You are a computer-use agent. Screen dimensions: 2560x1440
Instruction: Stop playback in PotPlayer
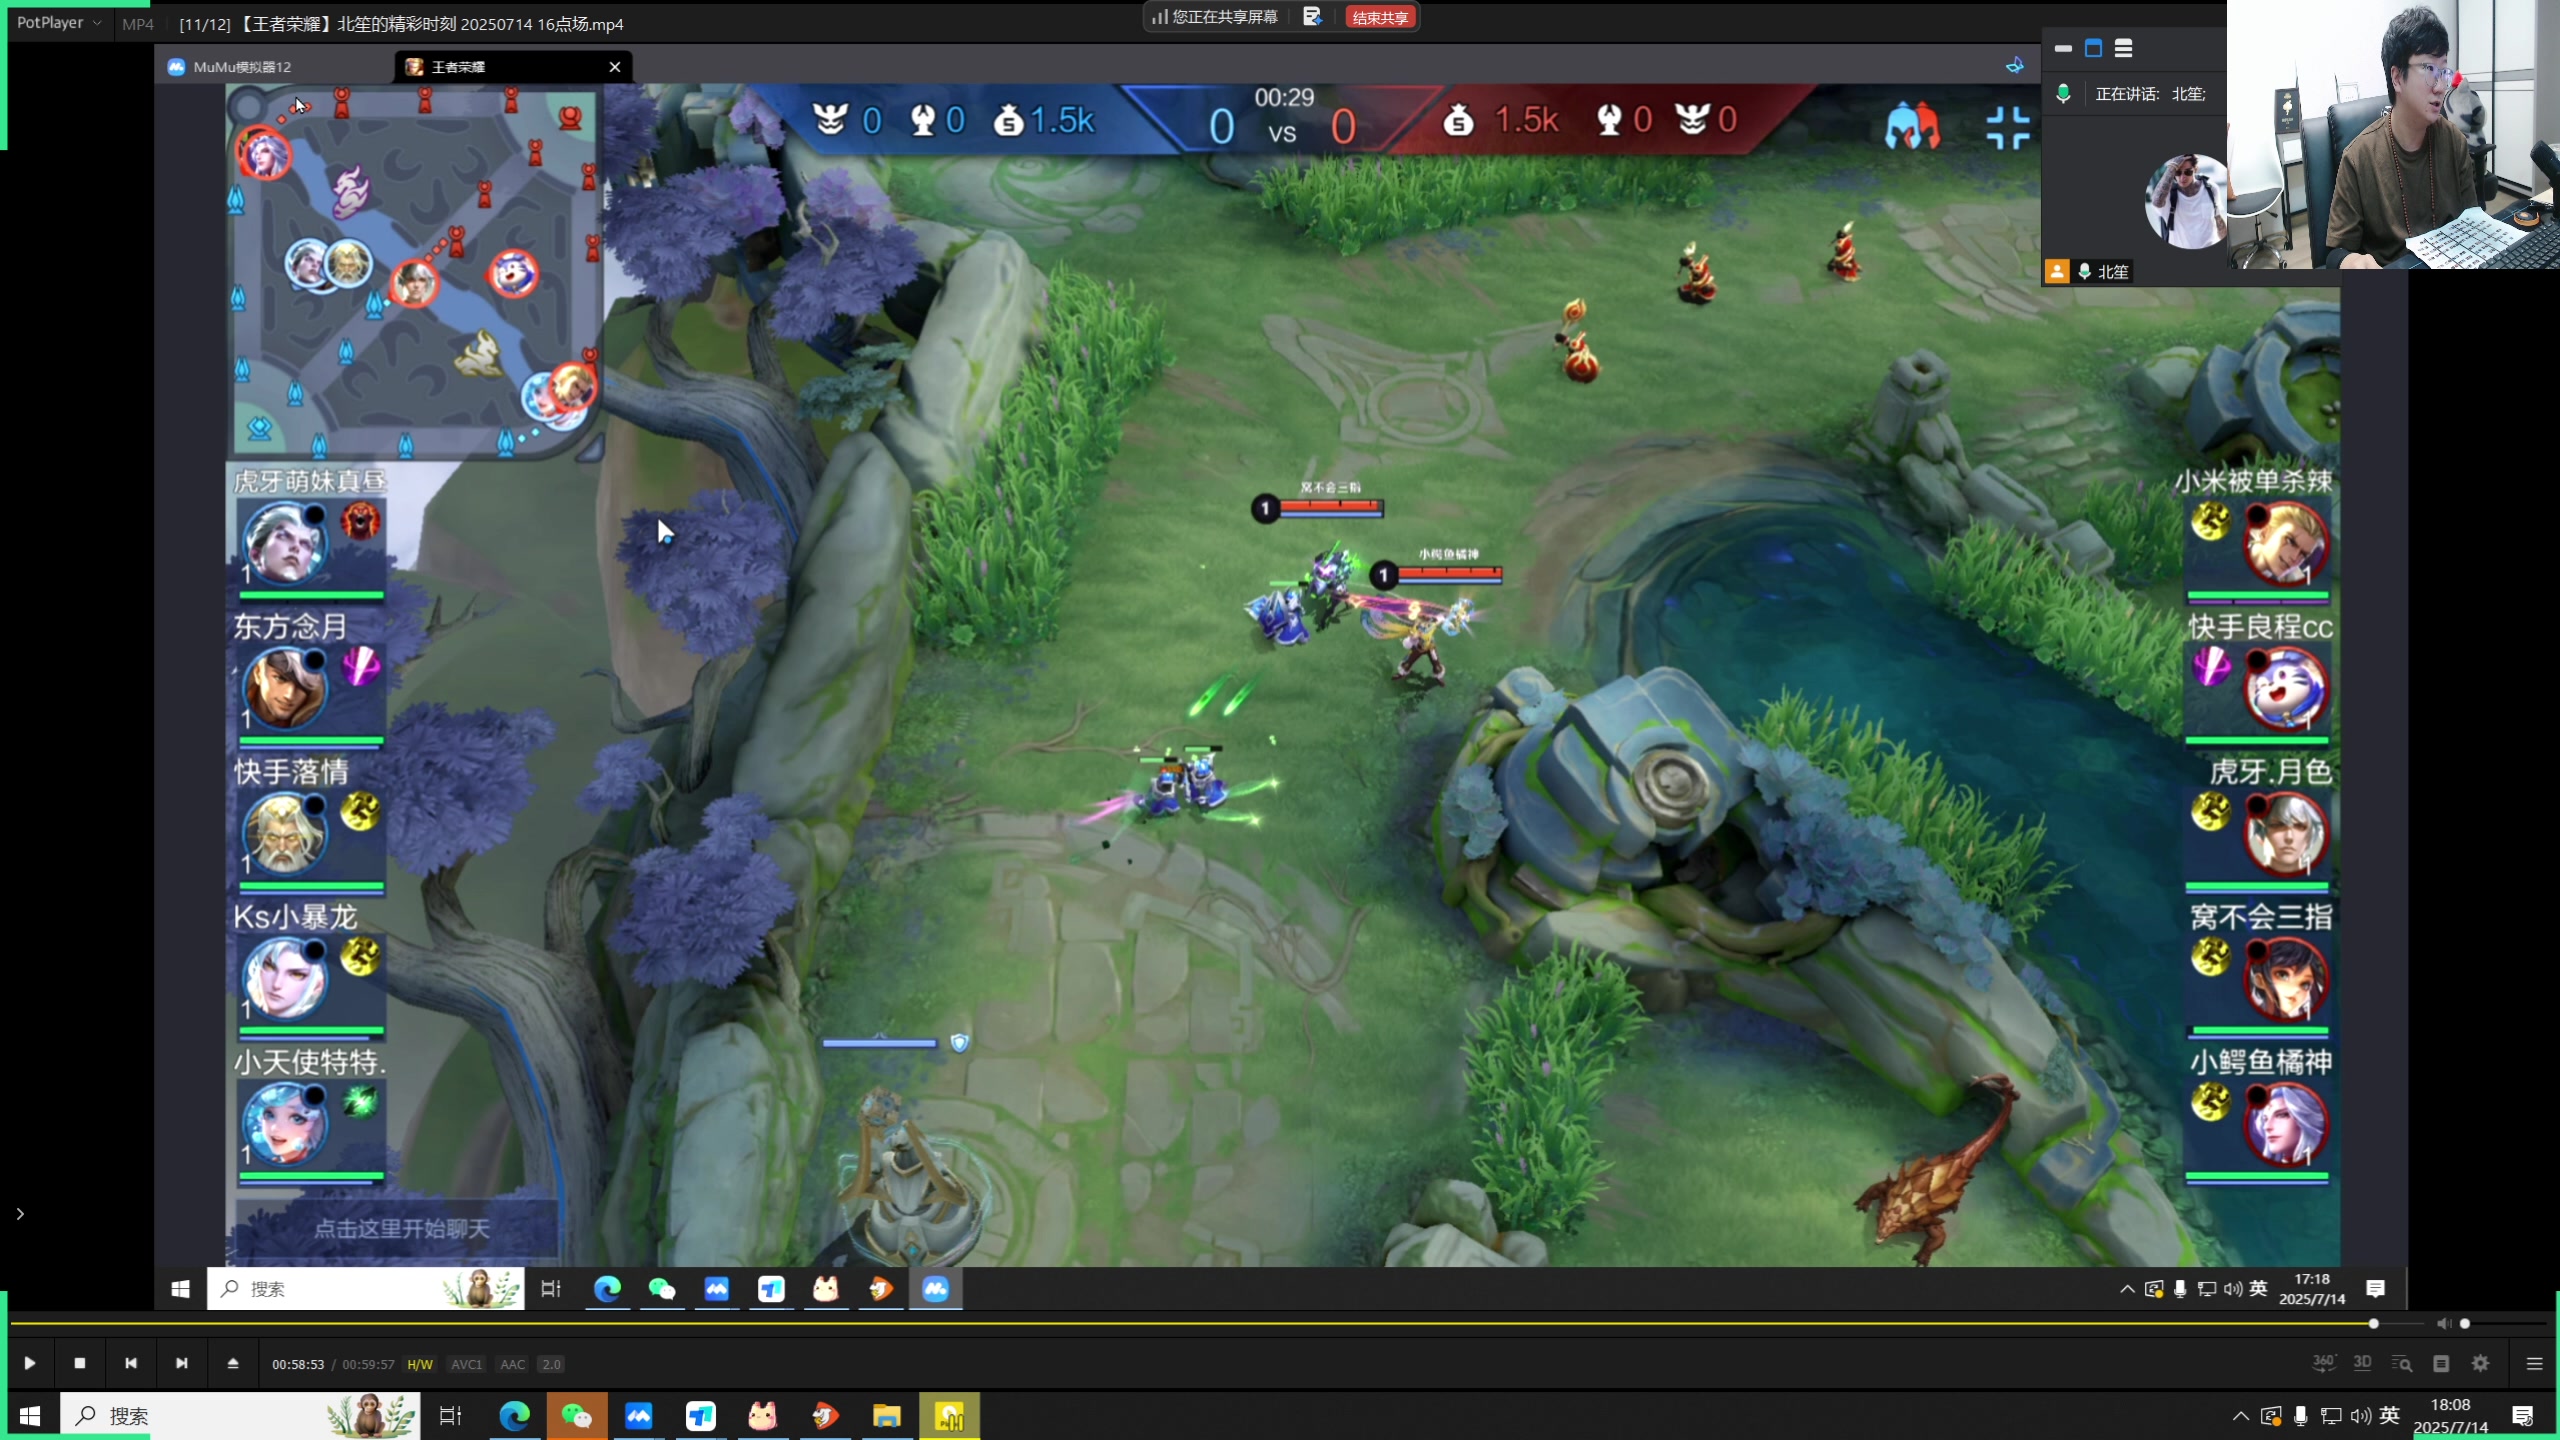(x=80, y=1363)
